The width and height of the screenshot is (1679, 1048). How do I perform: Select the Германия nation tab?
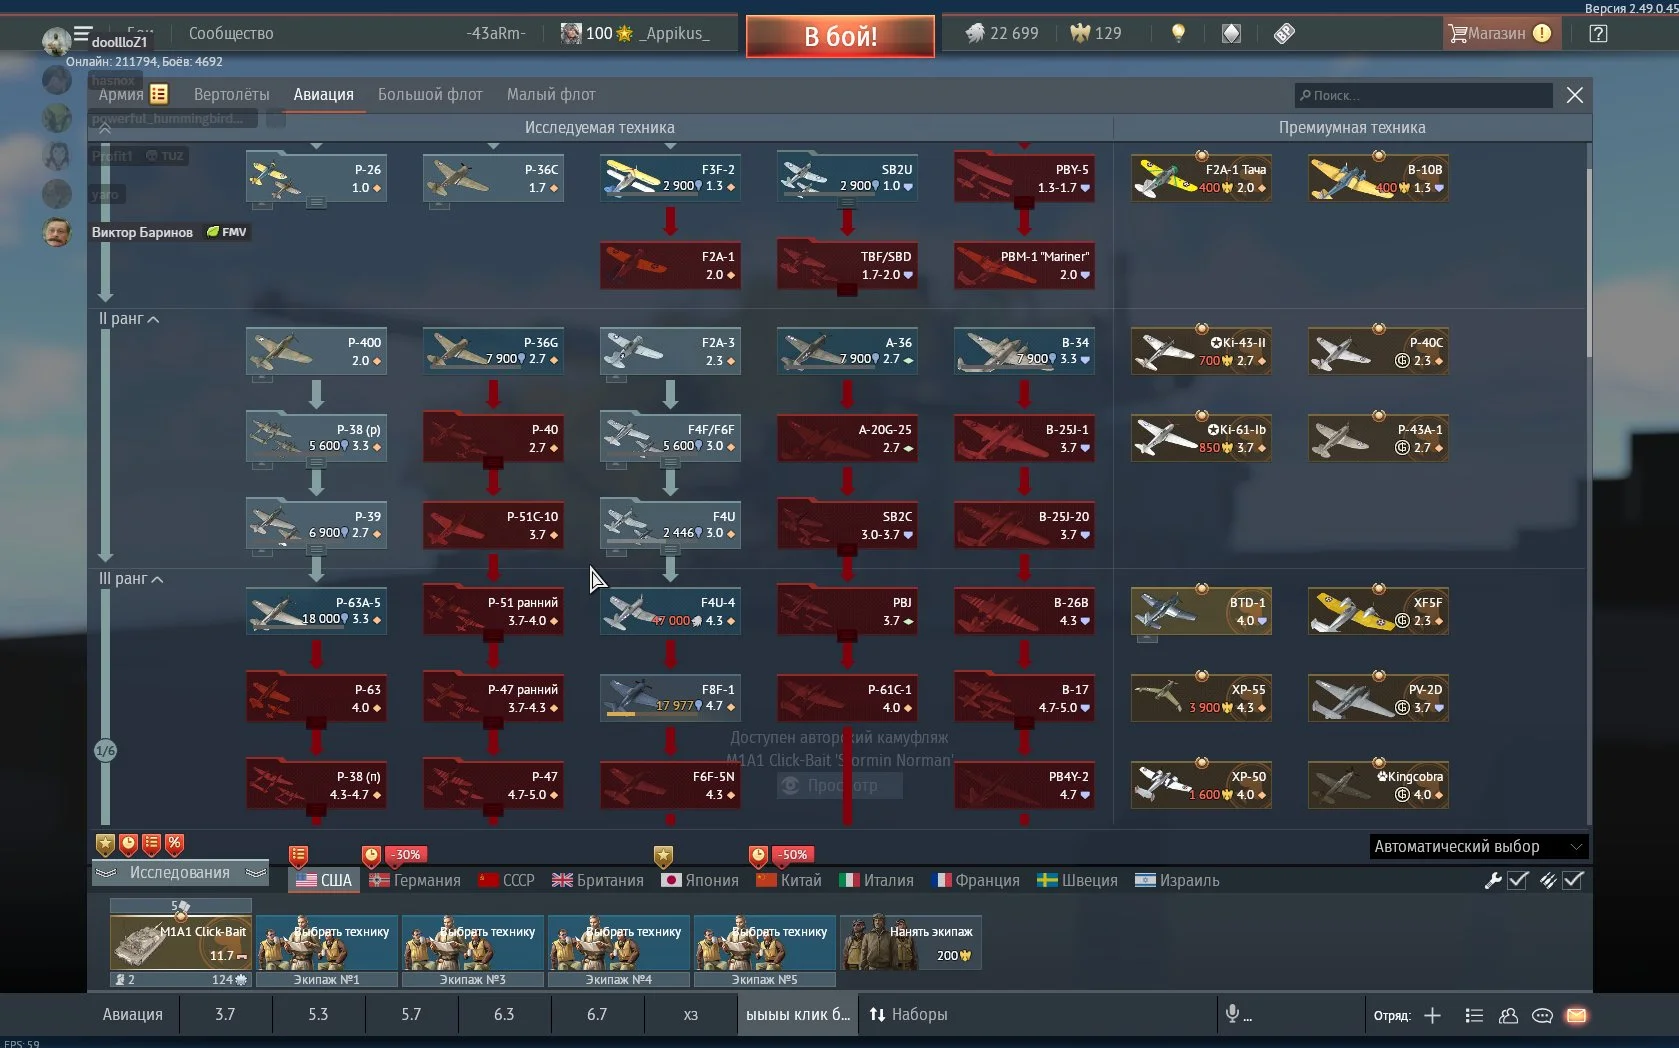point(415,880)
